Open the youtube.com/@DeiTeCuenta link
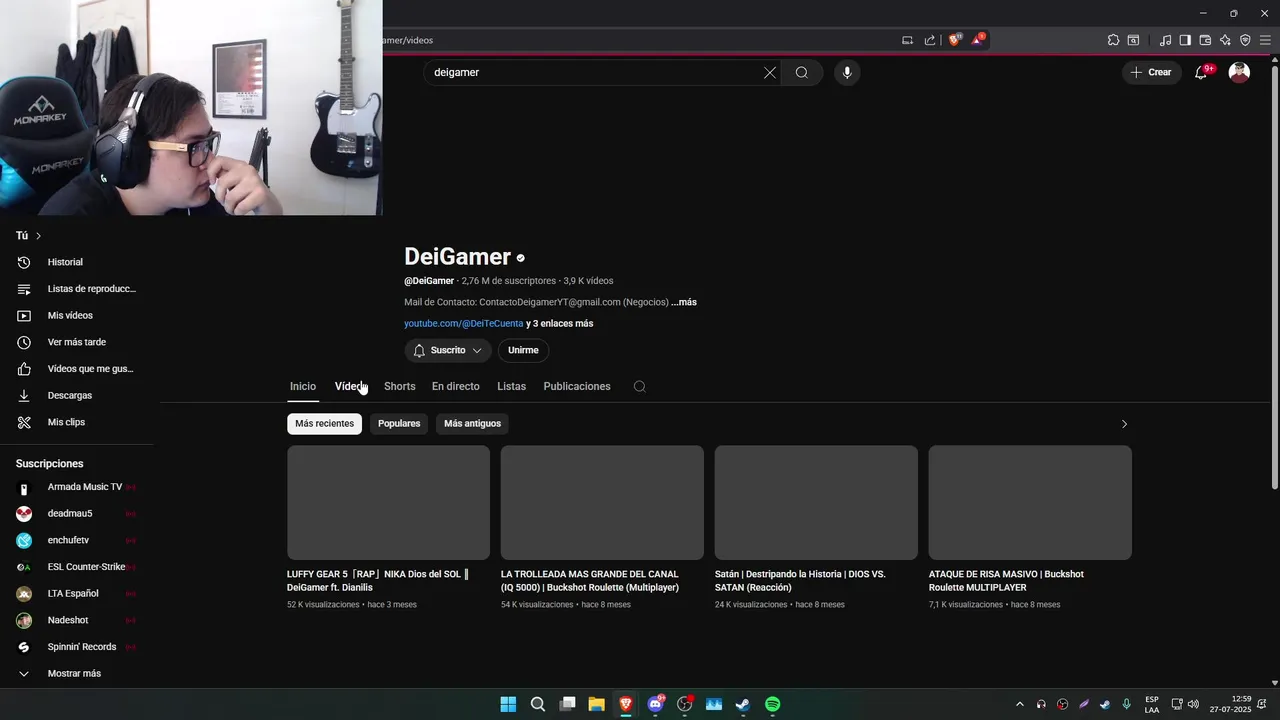Image resolution: width=1280 pixels, height=720 pixels. [464, 324]
